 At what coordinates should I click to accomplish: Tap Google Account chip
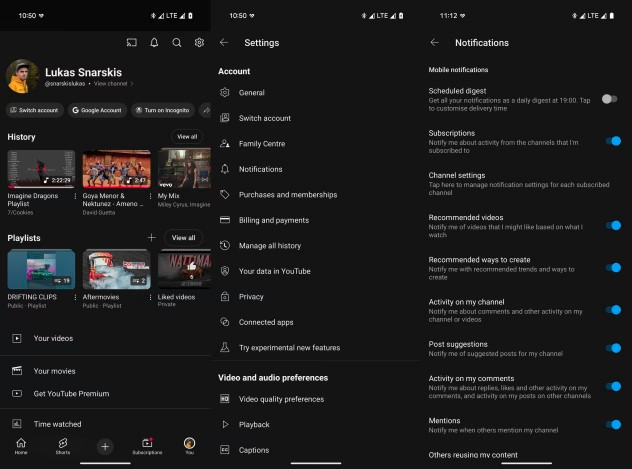tap(97, 110)
